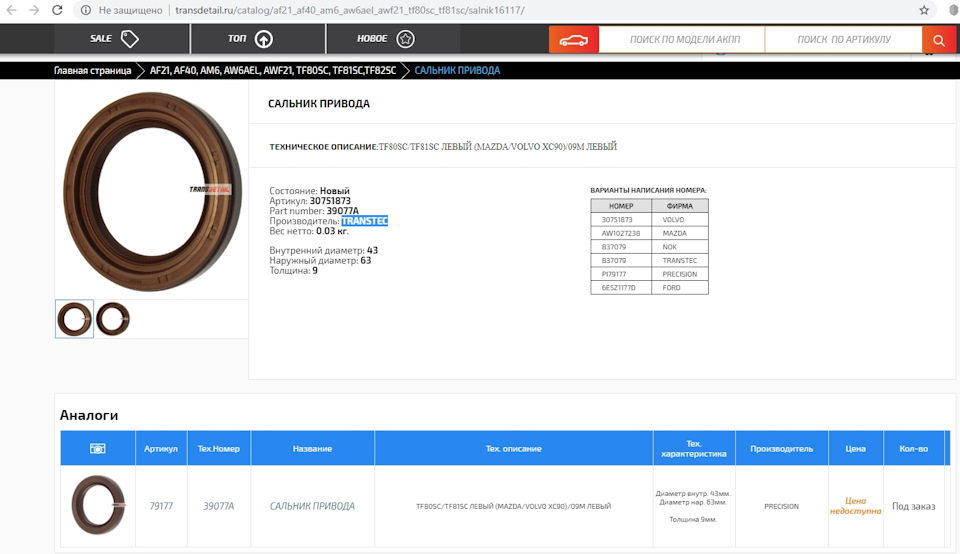Viewport: 960px width, 554px height.
Task: Open the analog seal thumbnail image
Action: tap(99, 505)
